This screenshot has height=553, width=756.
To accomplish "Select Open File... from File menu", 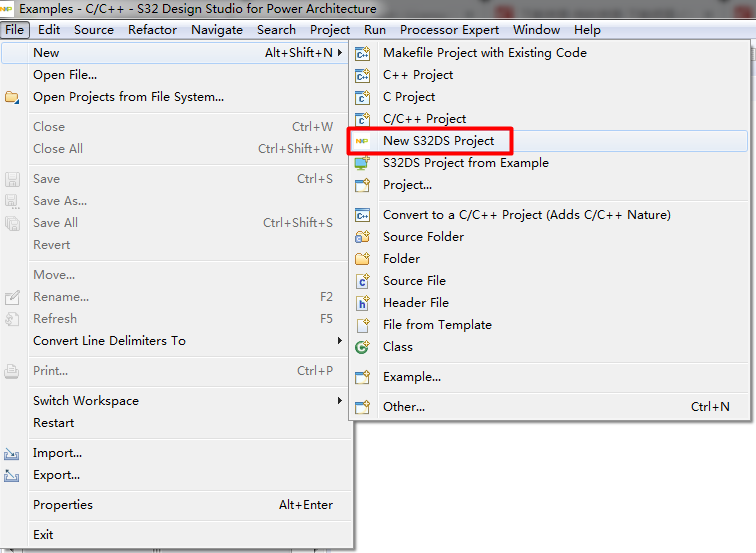I will [x=175, y=75].
